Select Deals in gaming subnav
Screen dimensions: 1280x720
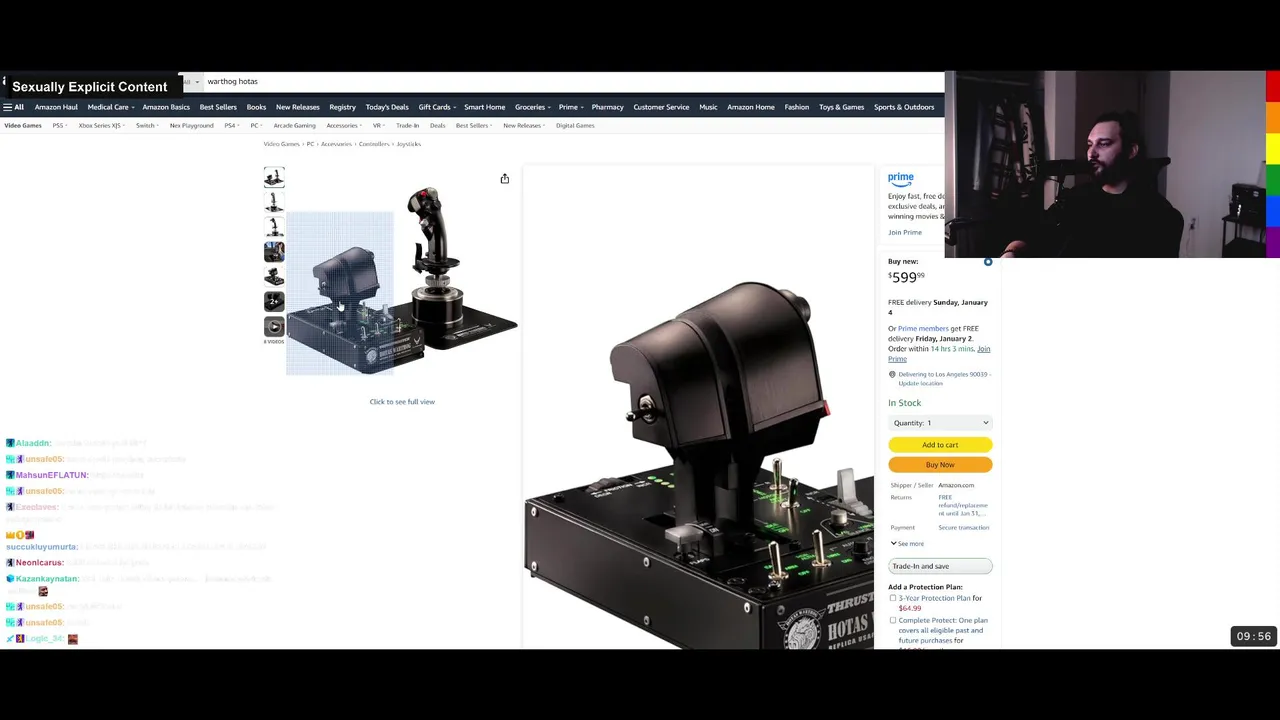pos(437,126)
